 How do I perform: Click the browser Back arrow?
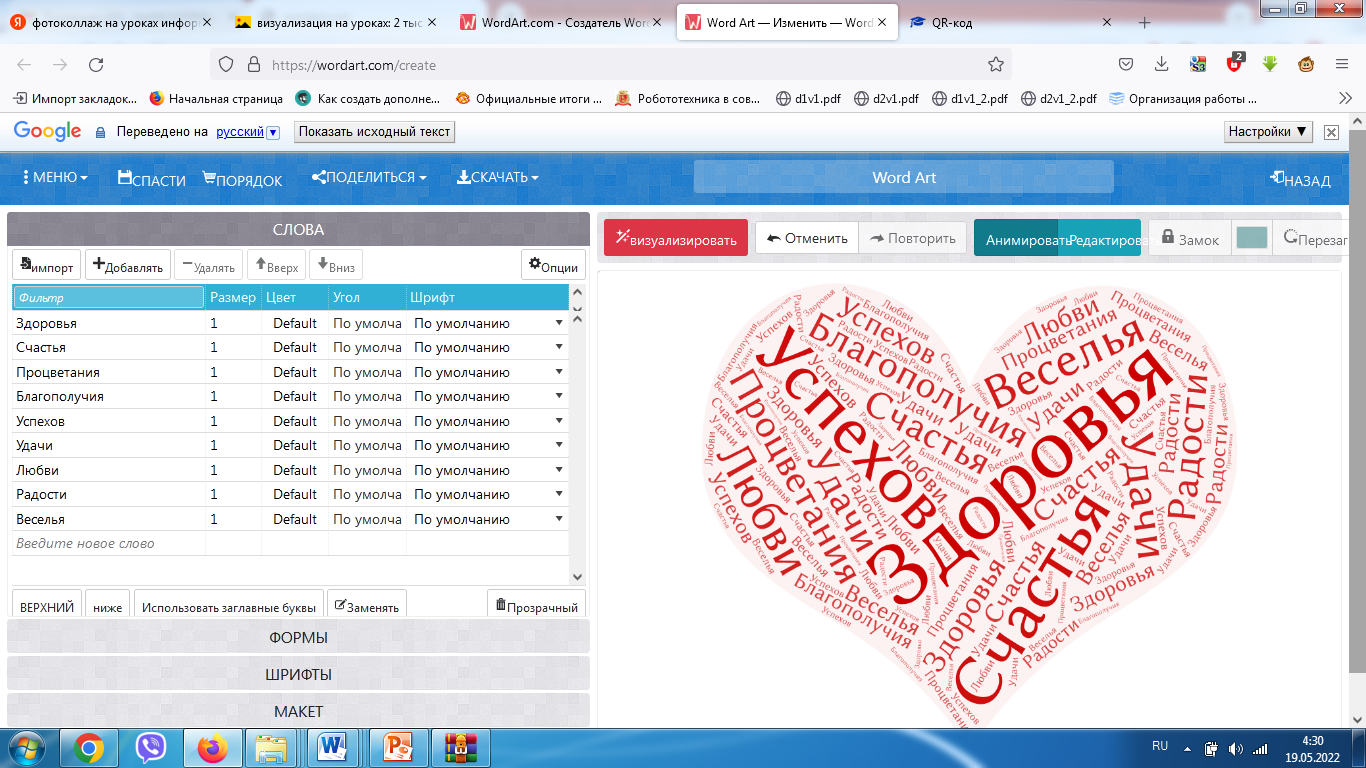[x=24, y=64]
